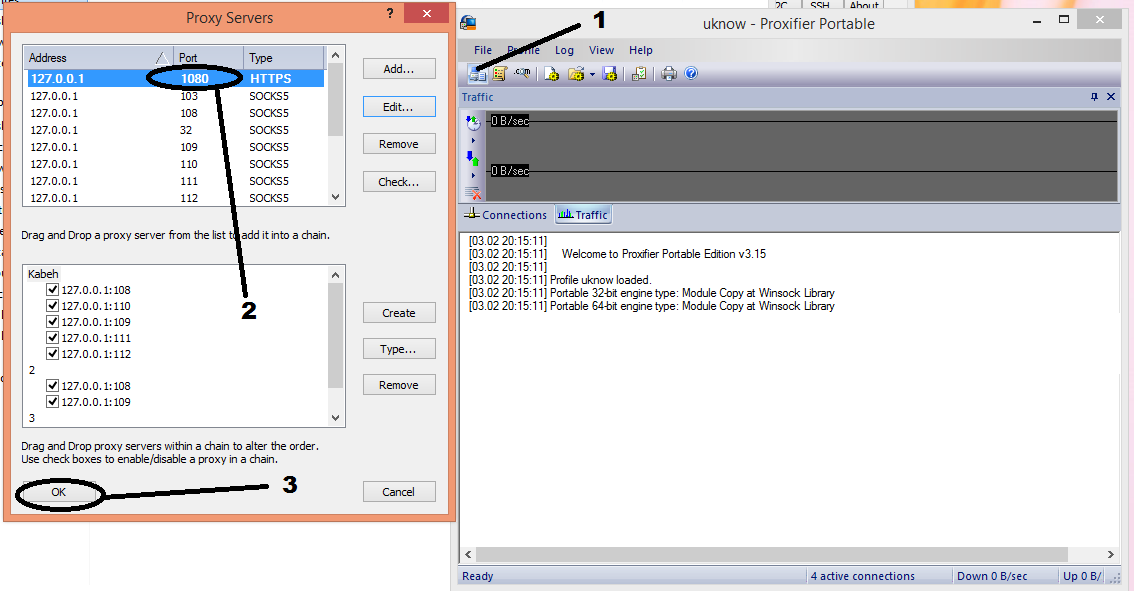Image resolution: width=1134 pixels, height=591 pixels.
Task: Open the Help menu
Action: (641, 50)
